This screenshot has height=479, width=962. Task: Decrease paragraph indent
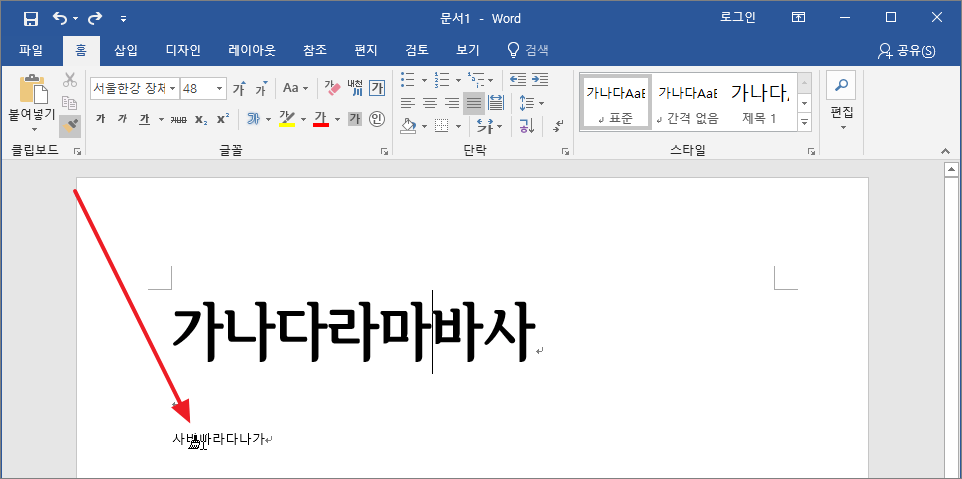[x=518, y=80]
